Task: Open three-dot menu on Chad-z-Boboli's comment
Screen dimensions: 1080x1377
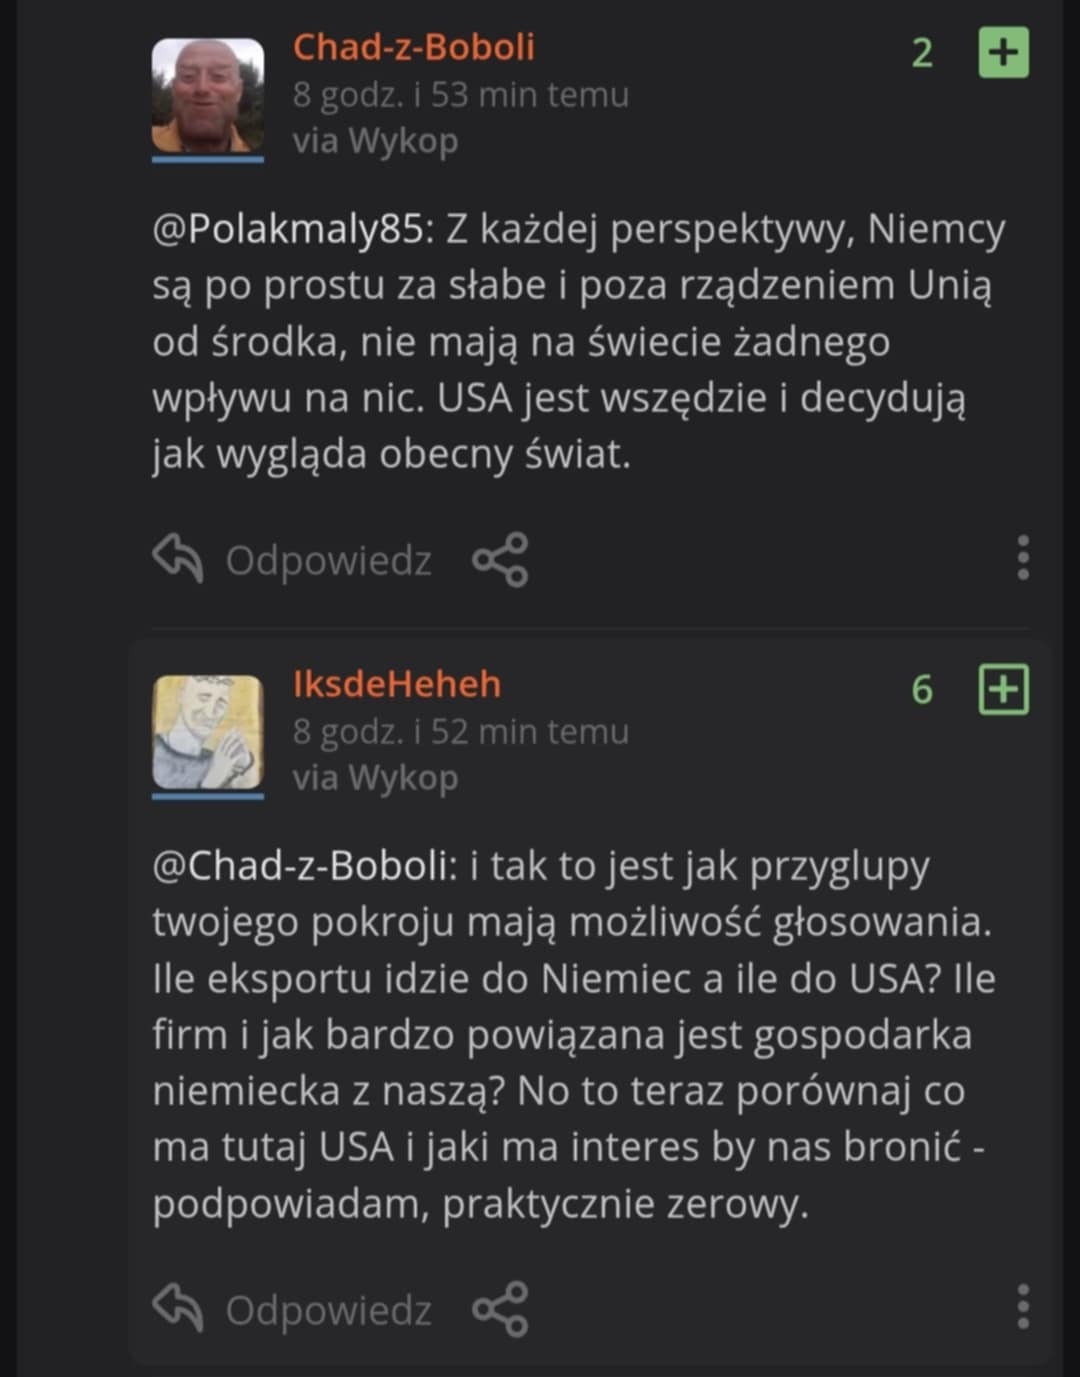Action: (x=1022, y=558)
